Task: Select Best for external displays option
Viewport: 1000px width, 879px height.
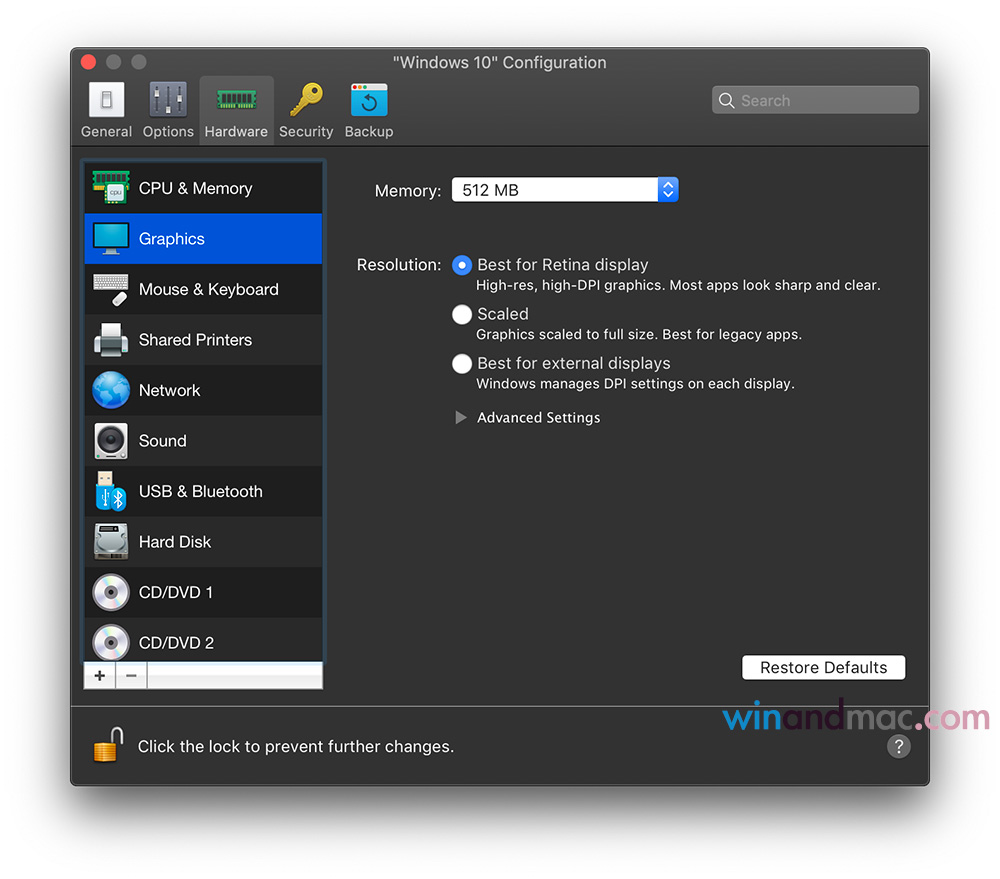Action: tap(462, 364)
